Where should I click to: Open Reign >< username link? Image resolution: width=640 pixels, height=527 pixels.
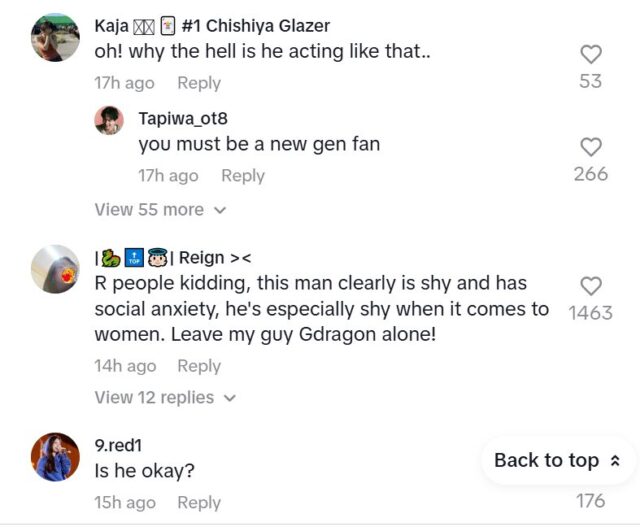208,259
